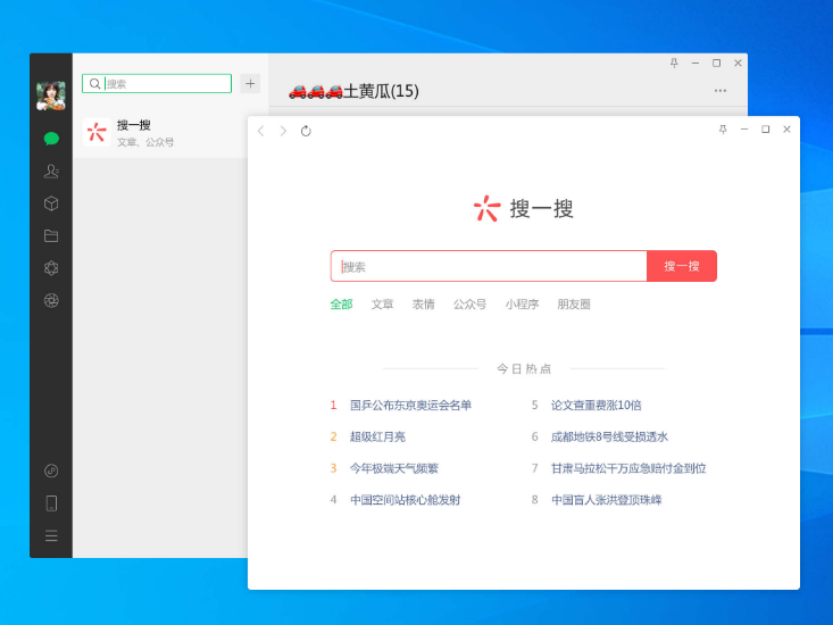The image size is (833, 625).
Task: Open the Chats icon in WeChat sidebar
Action: click(51, 139)
